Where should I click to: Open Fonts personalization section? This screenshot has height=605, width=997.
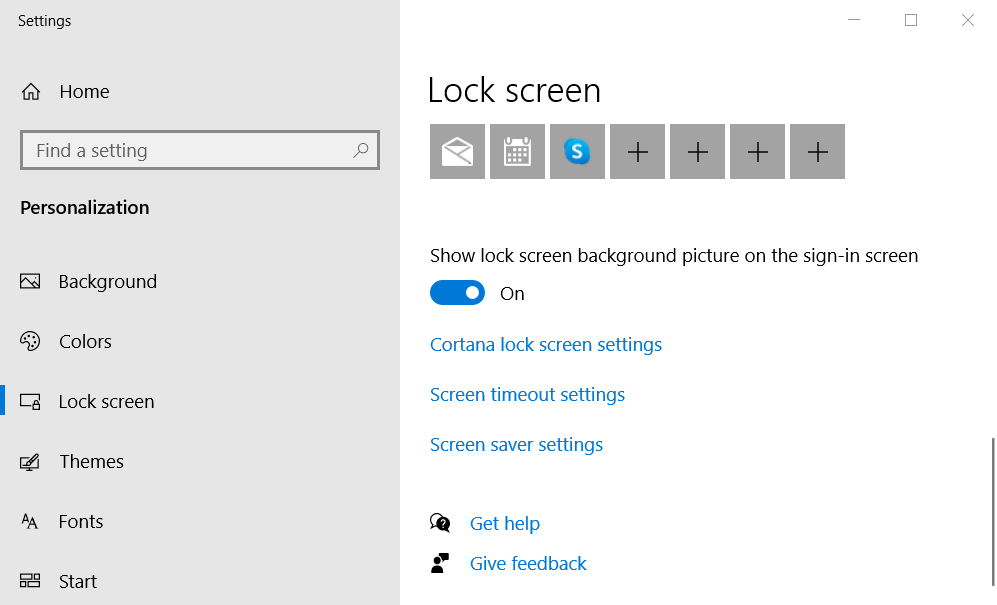pyautogui.click(x=80, y=522)
